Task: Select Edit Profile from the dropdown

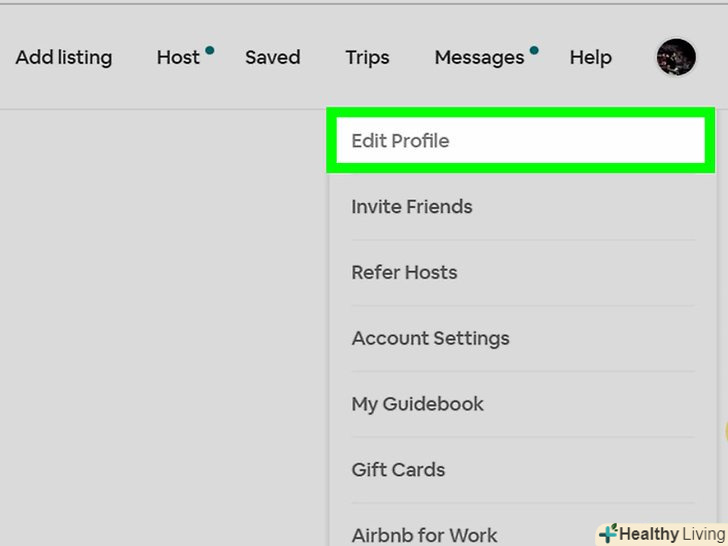Action: click(400, 141)
